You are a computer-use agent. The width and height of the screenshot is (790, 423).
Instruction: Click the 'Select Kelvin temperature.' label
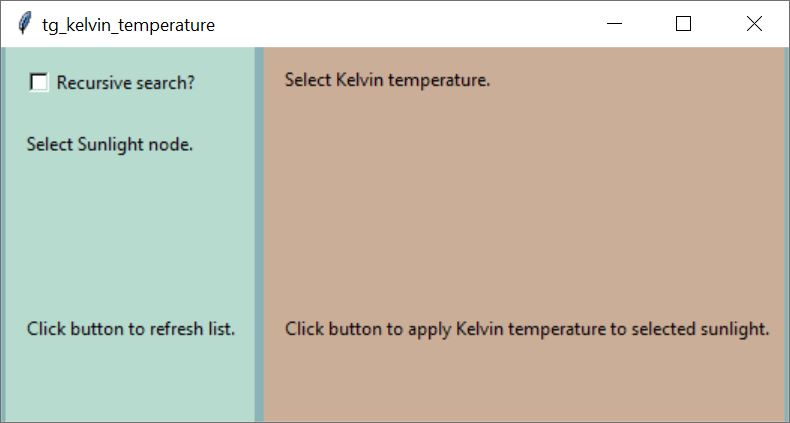pos(387,80)
